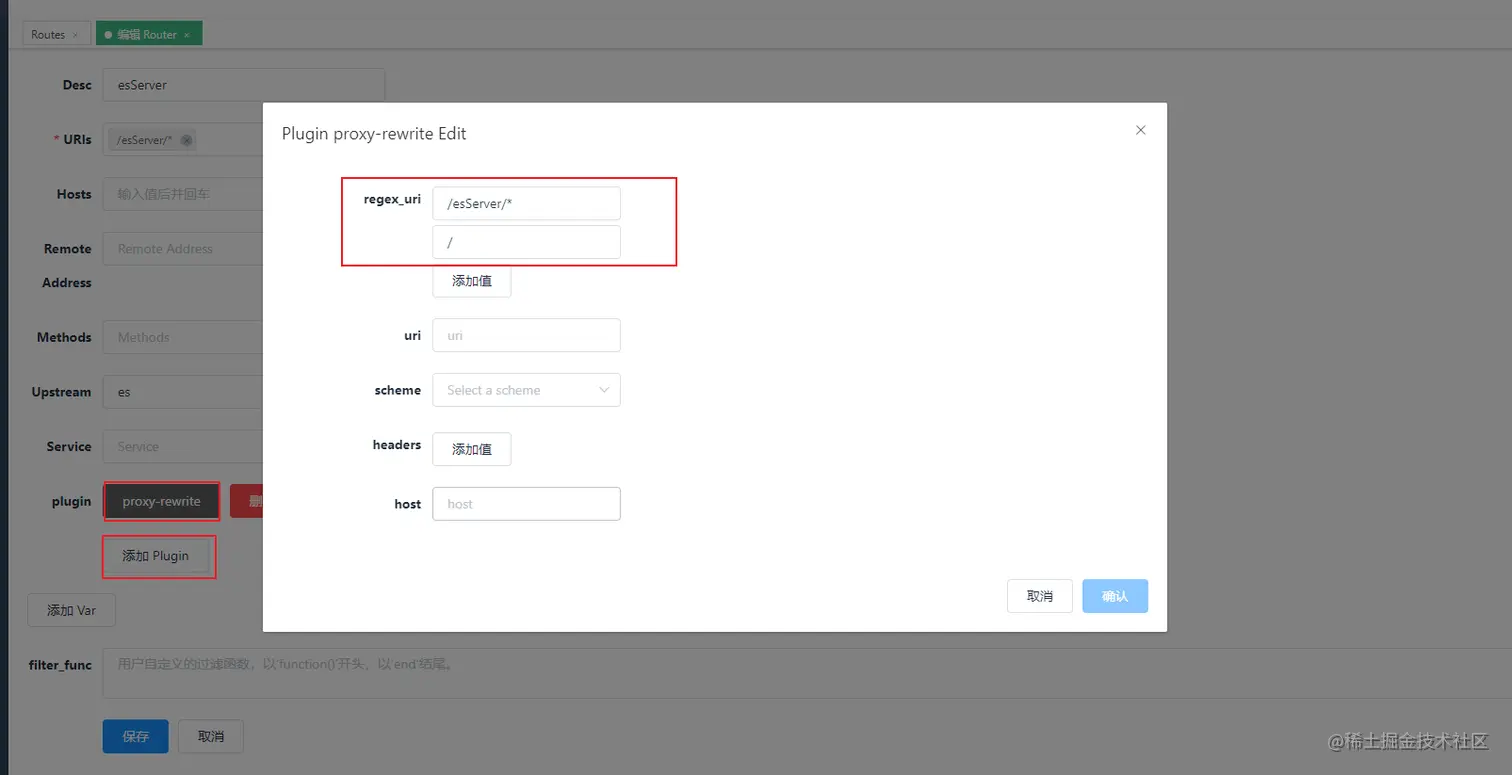Cancel router editing with bottom 取消
The image size is (1512, 775).
pos(211,736)
